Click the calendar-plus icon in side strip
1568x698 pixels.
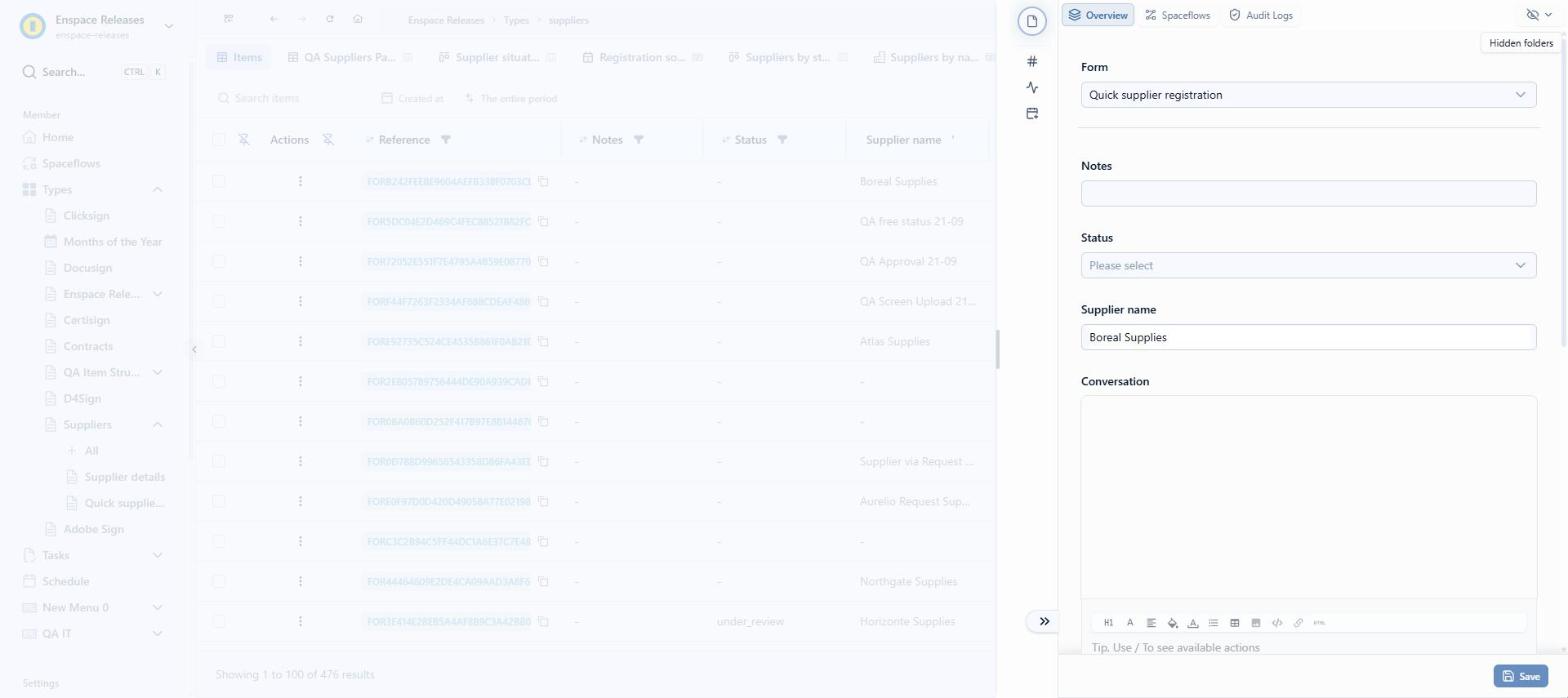tap(1032, 113)
